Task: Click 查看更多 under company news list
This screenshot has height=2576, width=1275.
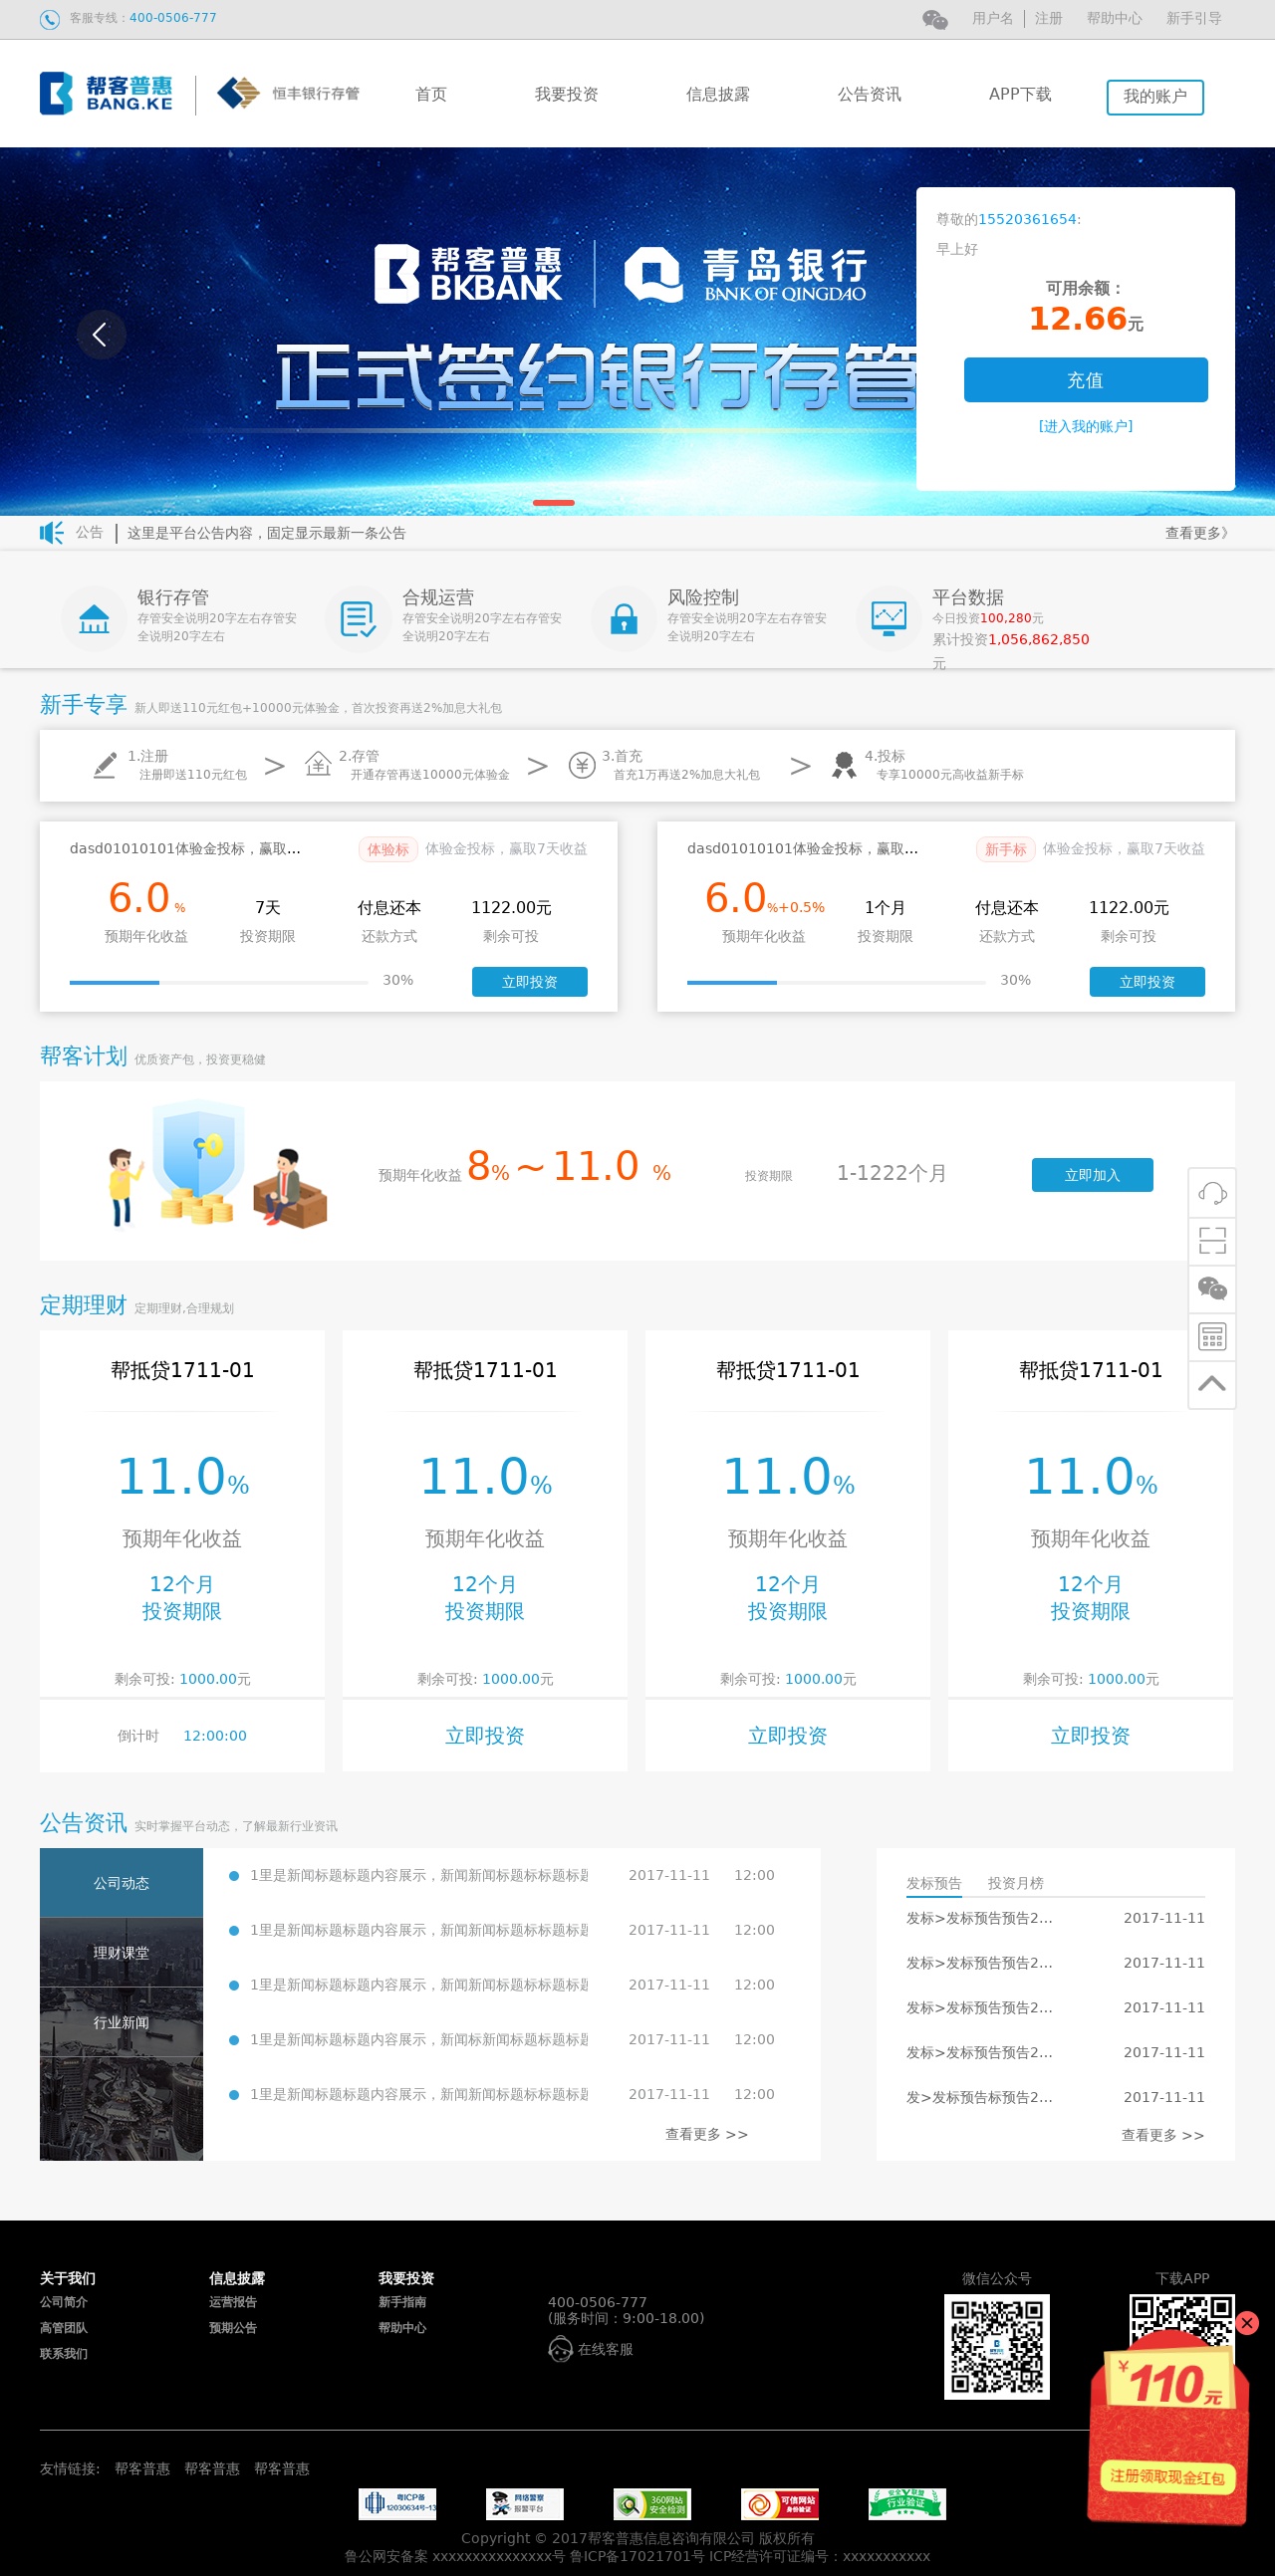Action: coord(706,2134)
